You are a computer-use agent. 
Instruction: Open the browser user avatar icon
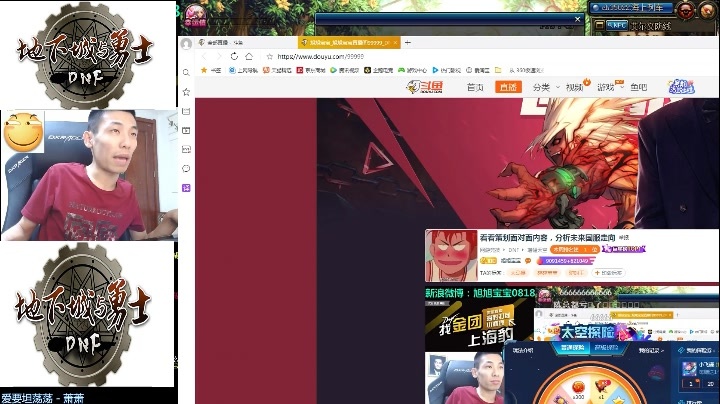186,44
